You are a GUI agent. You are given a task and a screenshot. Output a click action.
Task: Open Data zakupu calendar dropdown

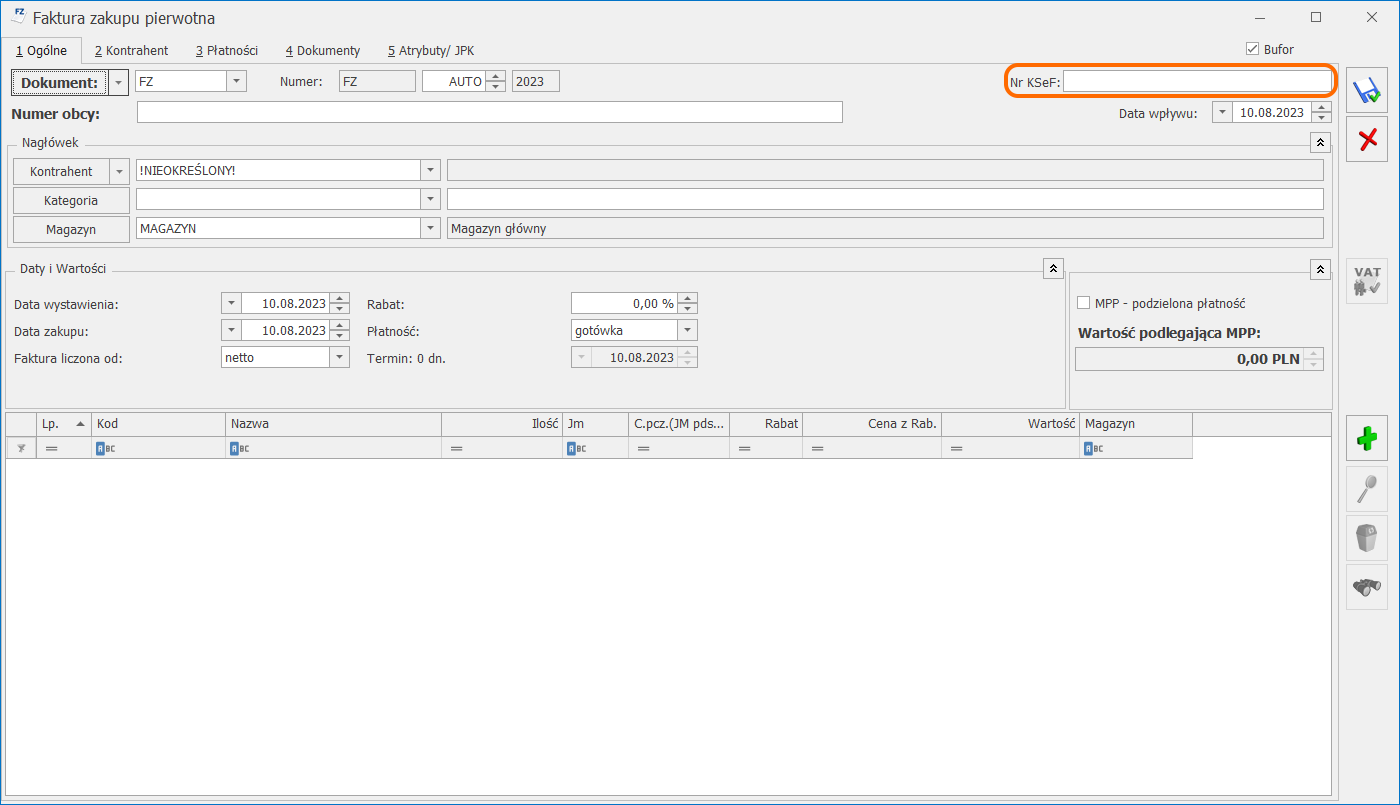point(231,330)
